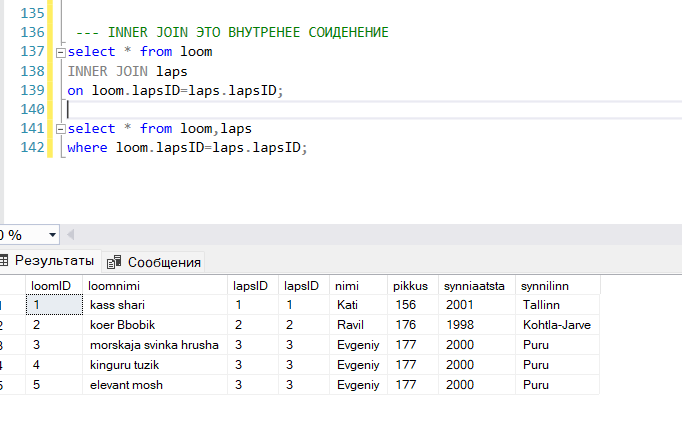Click the 'on' keyword on line 139
The height and width of the screenshot is (430, 682).
tap(75, 91)
